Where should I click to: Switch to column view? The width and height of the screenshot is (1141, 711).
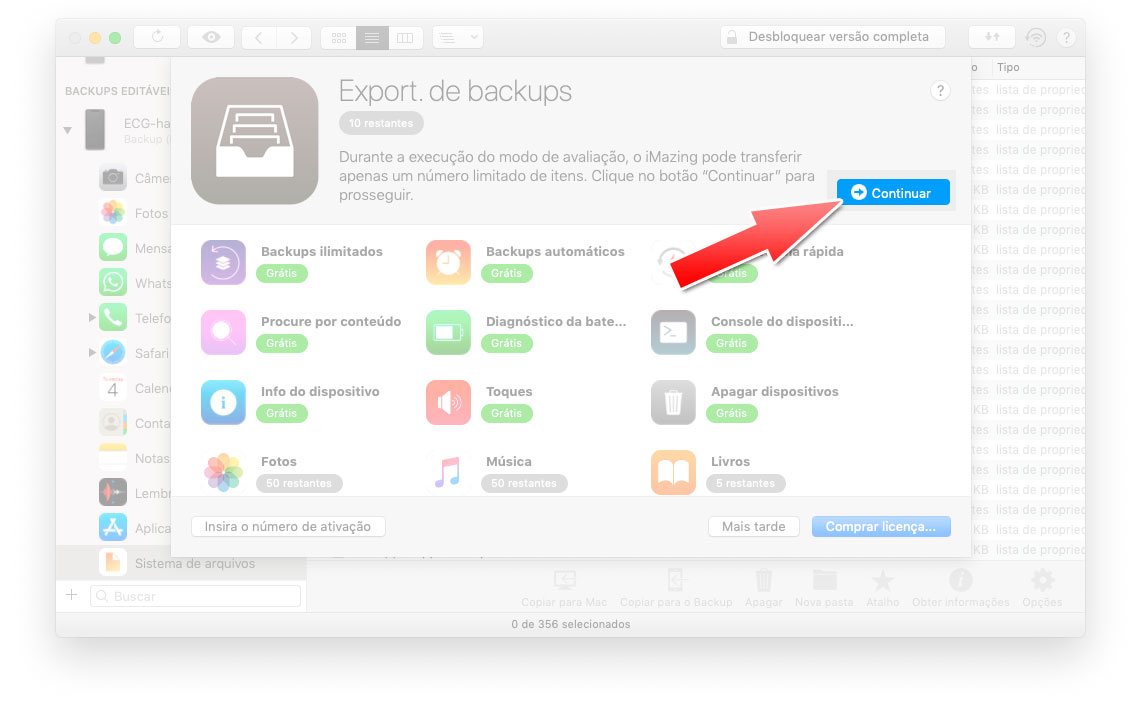click(405, 37)
